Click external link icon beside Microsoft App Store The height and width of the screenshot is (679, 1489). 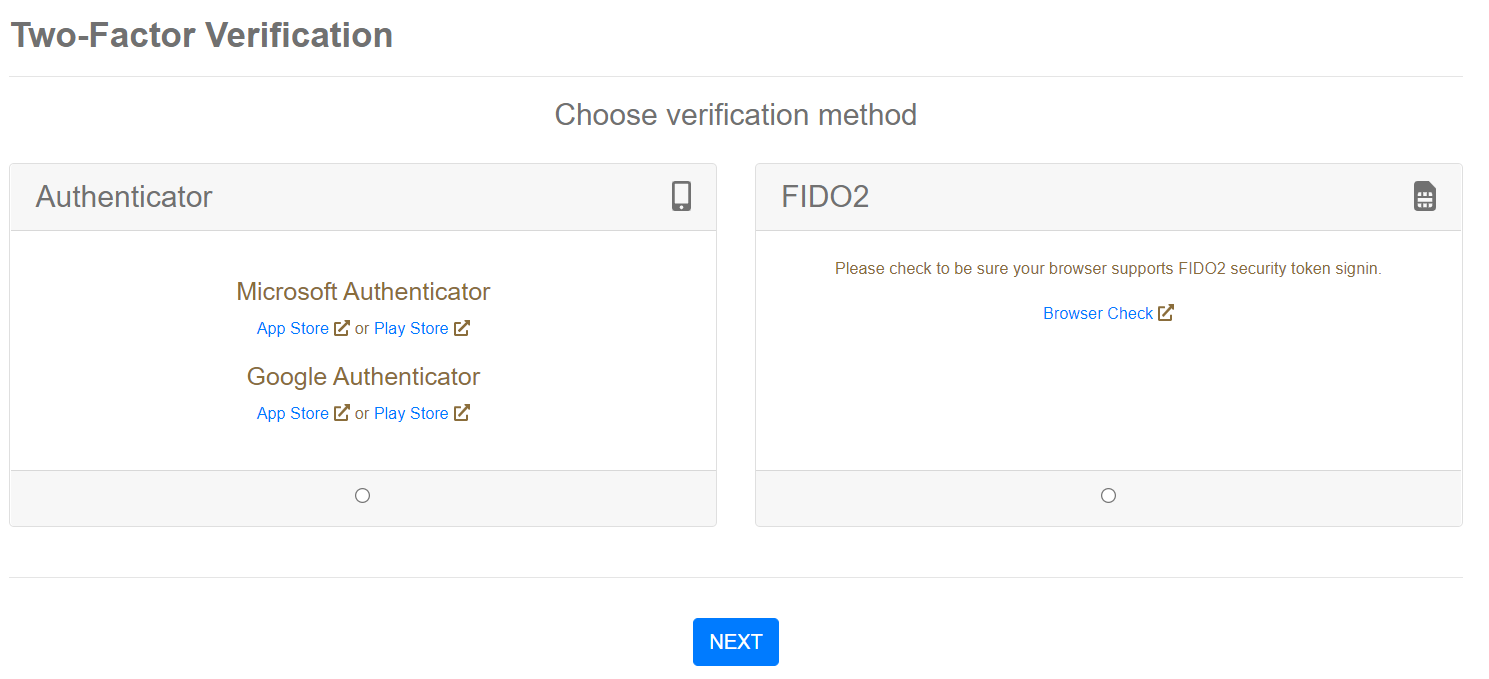(342, 328)
